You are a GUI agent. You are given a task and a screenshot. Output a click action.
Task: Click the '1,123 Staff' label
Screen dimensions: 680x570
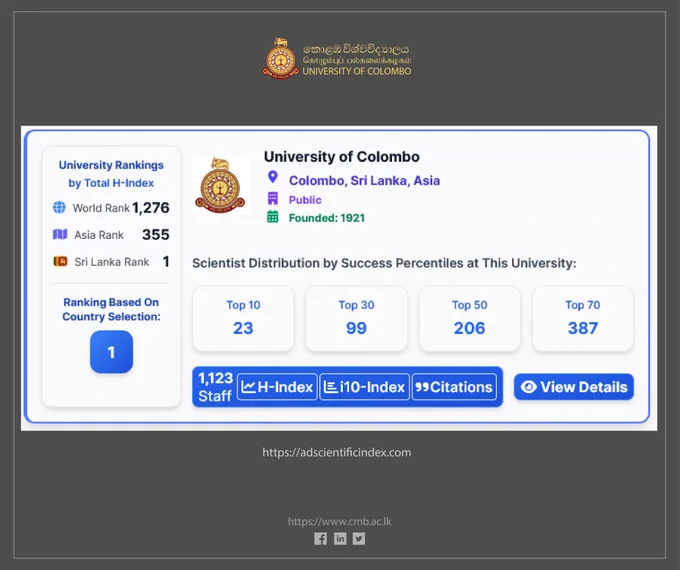click(216, 387)
